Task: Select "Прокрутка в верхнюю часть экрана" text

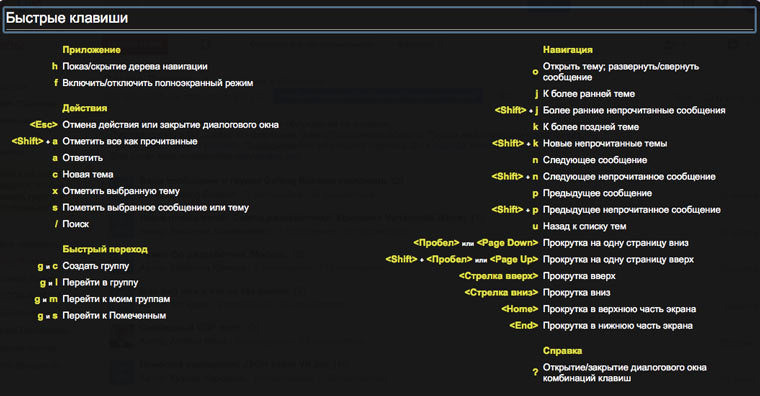Action: click(619, 309)
